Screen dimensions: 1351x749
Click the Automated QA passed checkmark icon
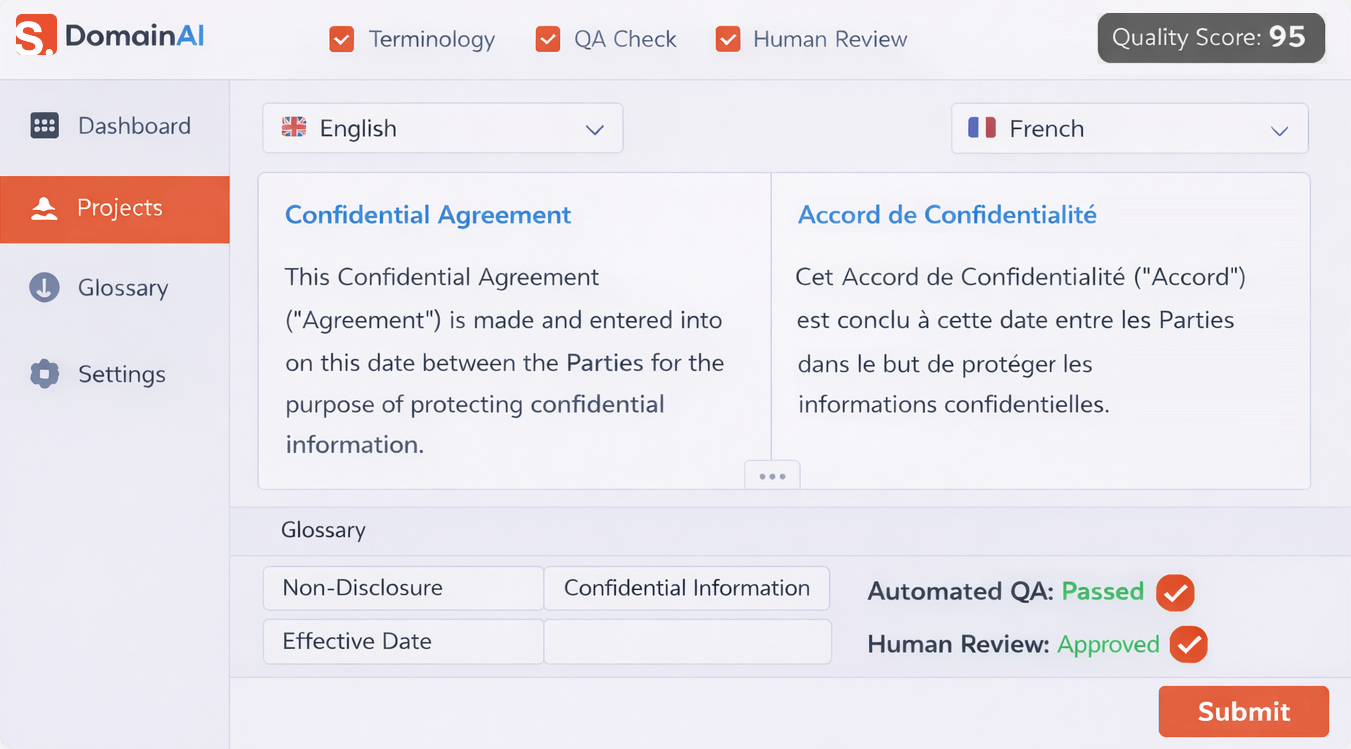point(1175,592)
